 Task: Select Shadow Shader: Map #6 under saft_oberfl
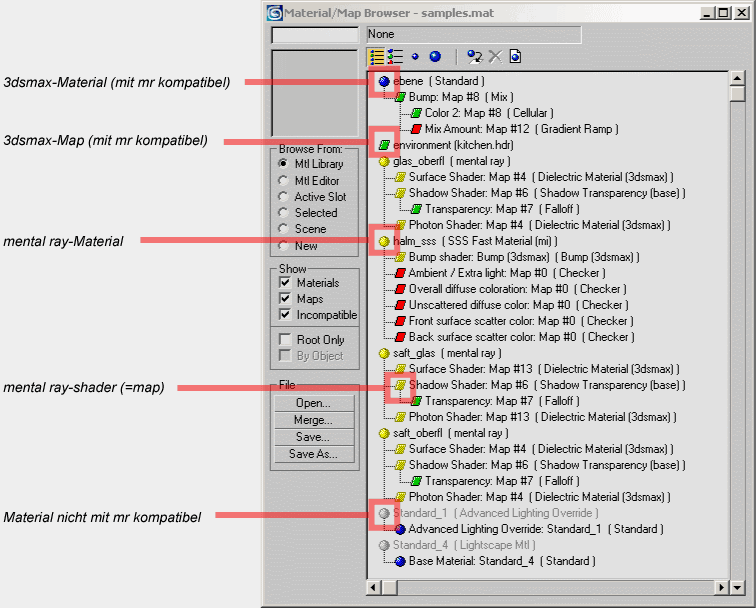point(547,465)
